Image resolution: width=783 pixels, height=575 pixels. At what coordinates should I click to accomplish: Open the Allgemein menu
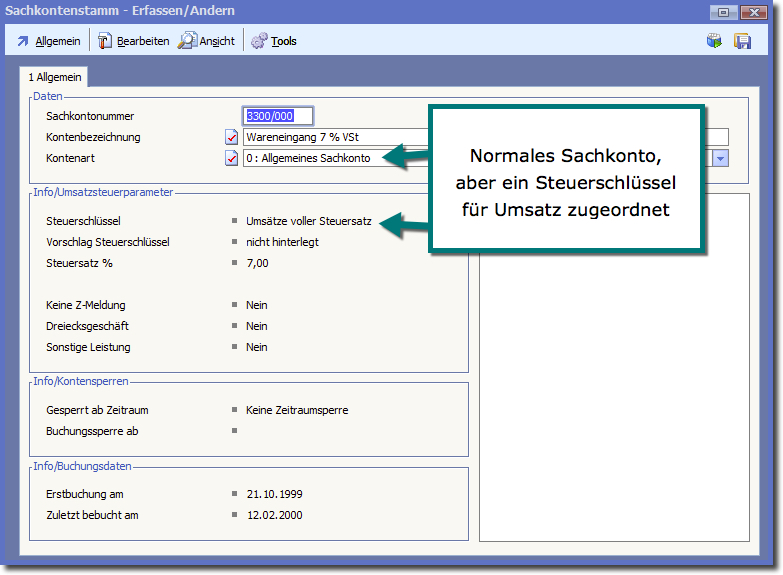tap(58, 41)
